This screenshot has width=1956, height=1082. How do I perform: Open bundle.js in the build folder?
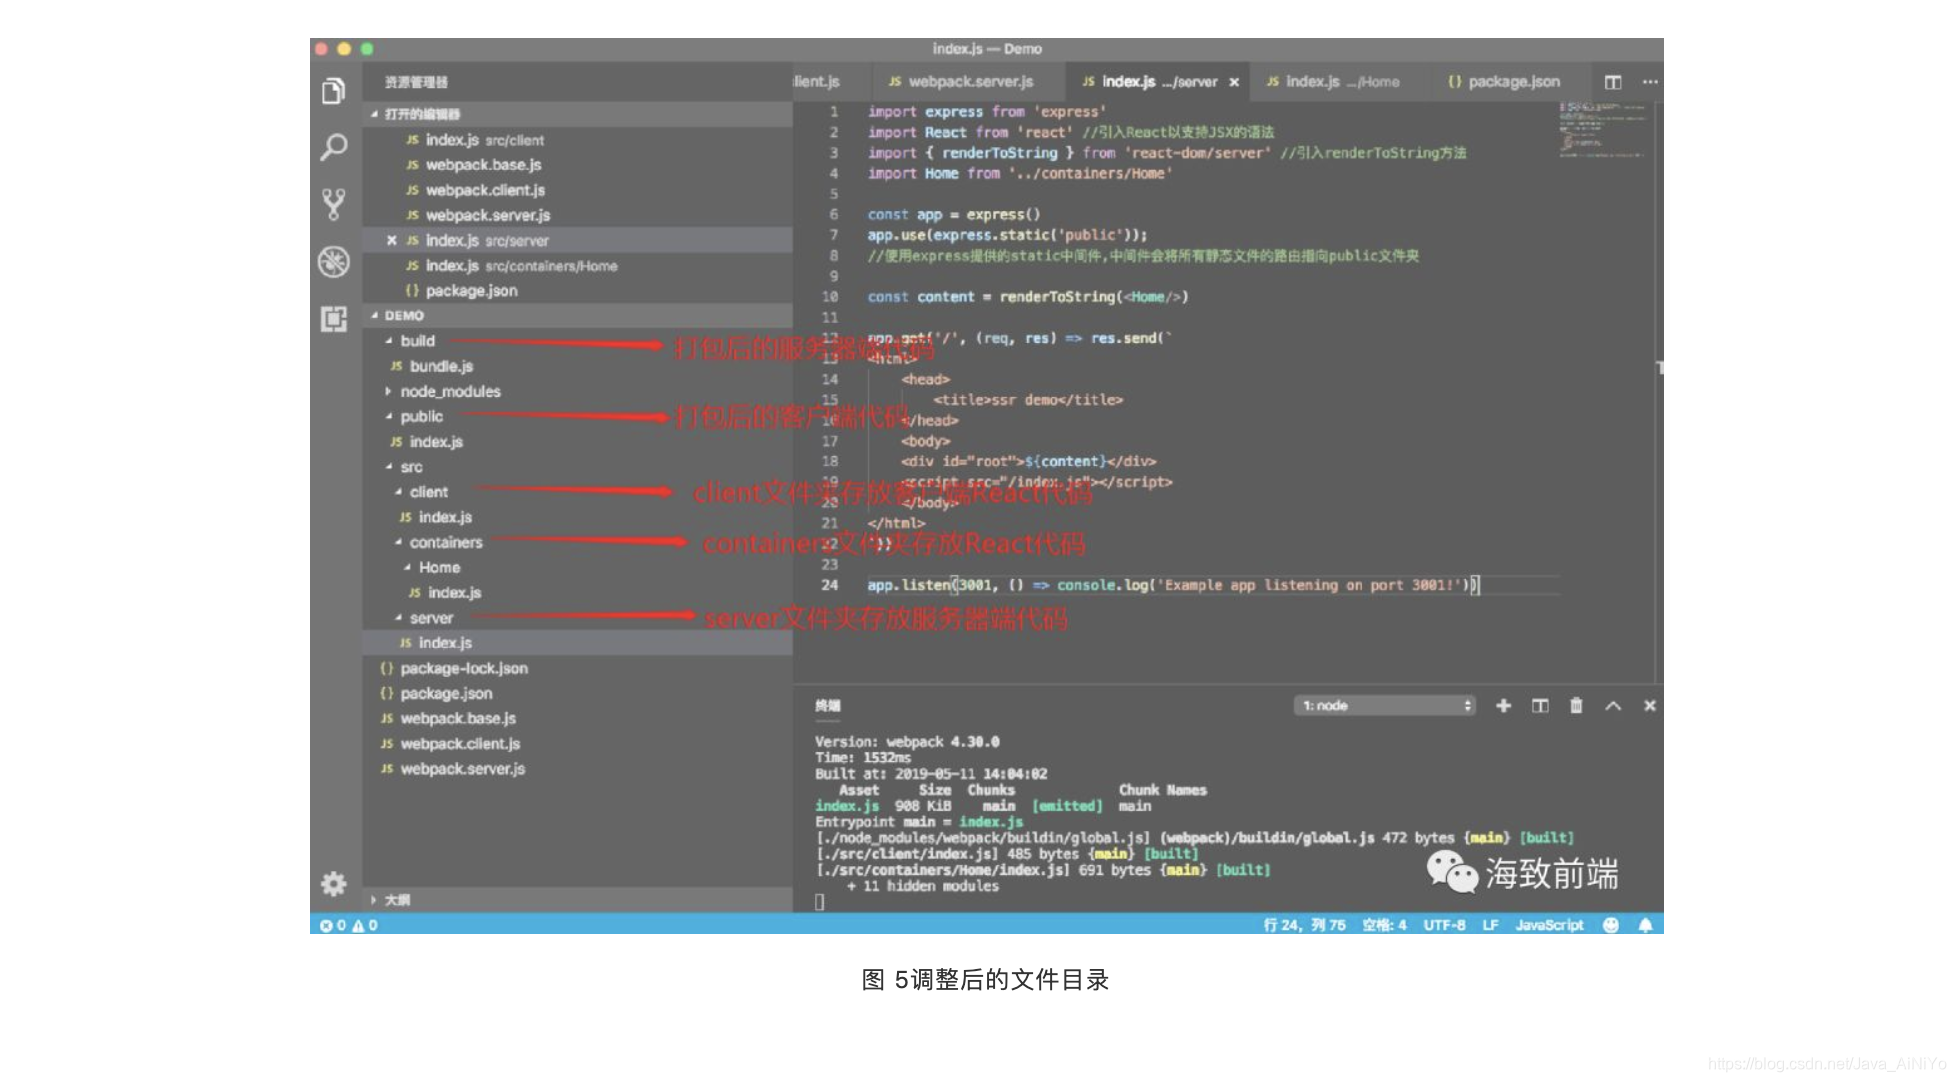tap(441, 367)
